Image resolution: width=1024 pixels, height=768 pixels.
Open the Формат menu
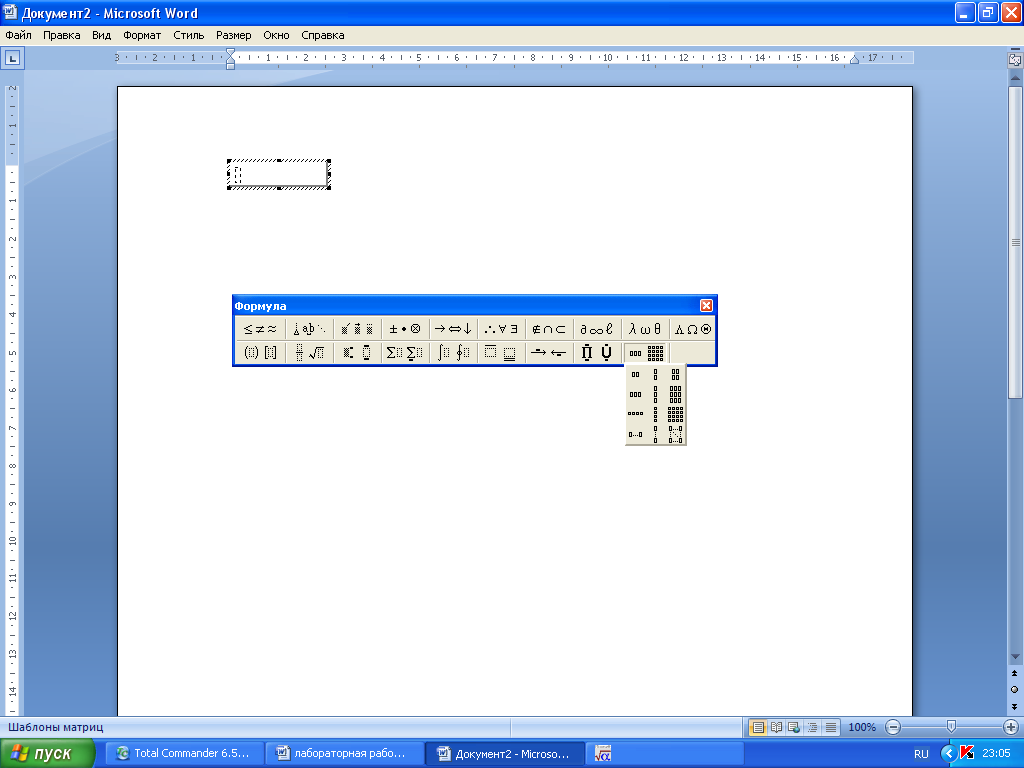click(142, 35)
